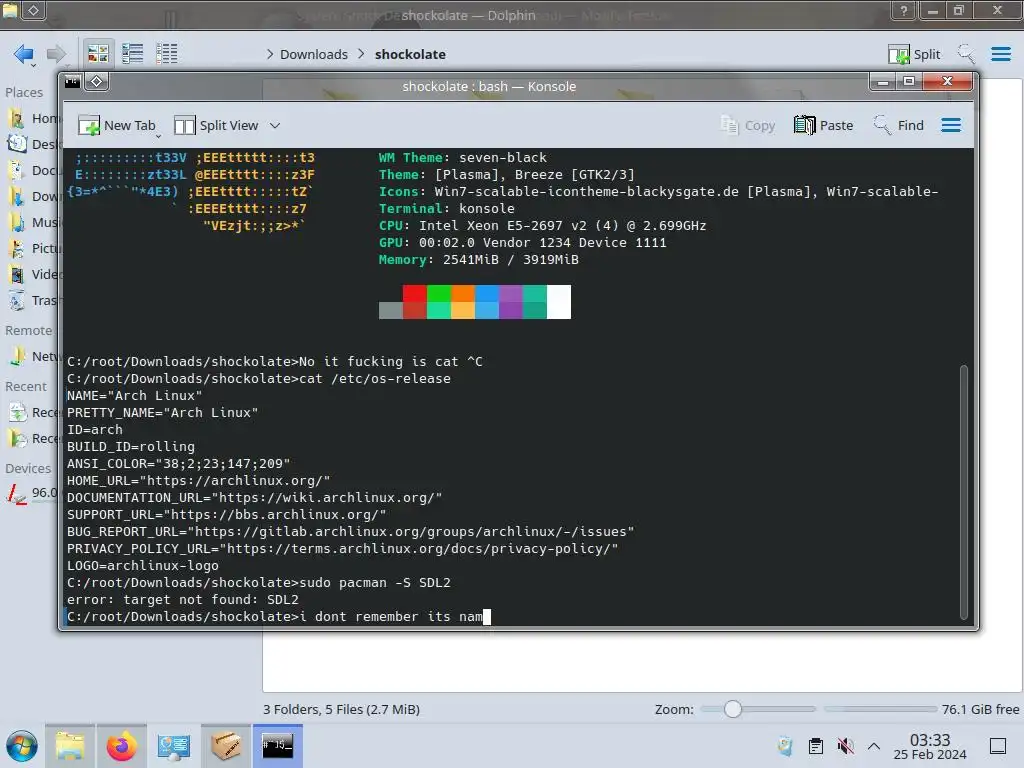Viewport: 1024px width, 768px height.
Task: Click the Split button in Dolphin
Action: pos(914,54)
